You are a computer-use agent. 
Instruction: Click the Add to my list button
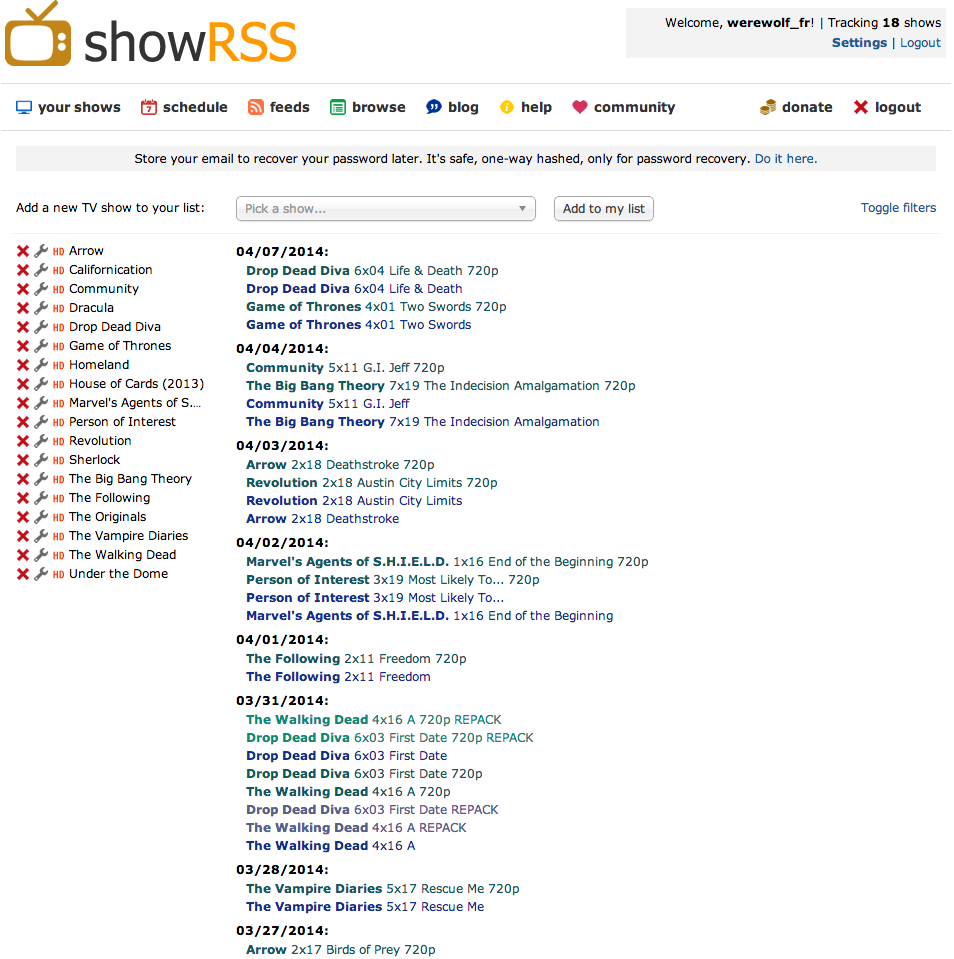click(604, 209)
